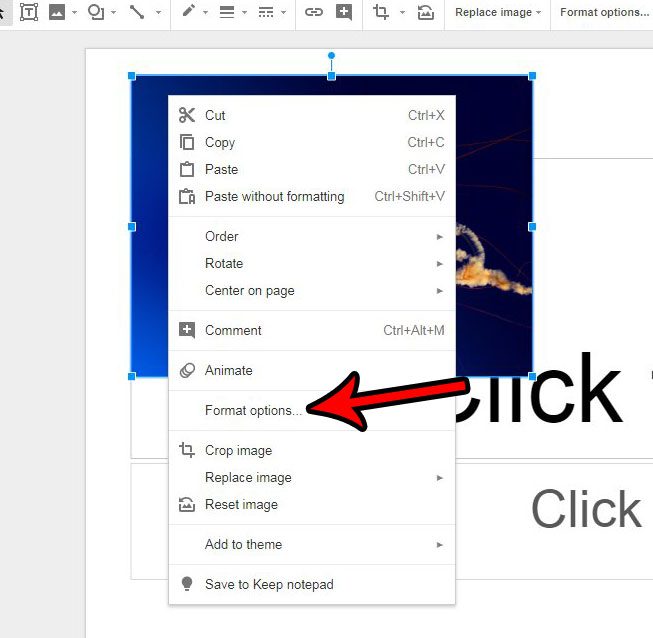Open the Border color dropdown arrow

[x=205, y=12]
